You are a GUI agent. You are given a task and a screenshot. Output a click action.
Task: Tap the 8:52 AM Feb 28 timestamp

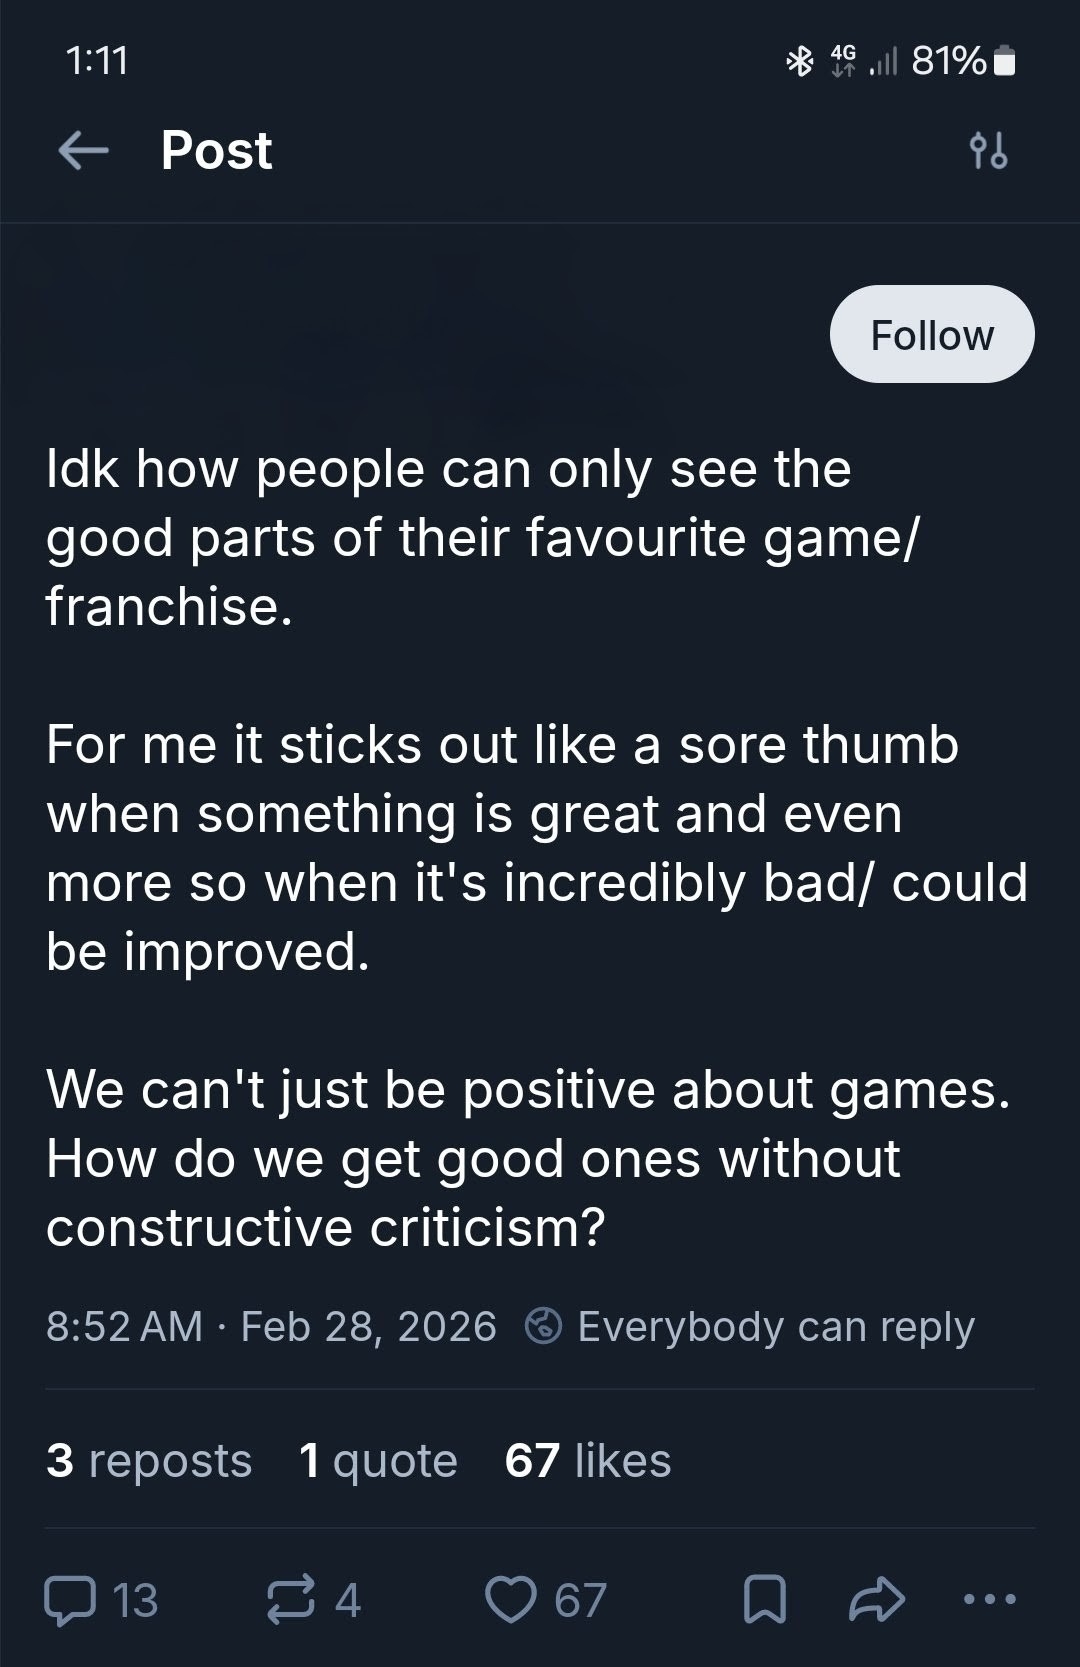(x=271, y=1327)
